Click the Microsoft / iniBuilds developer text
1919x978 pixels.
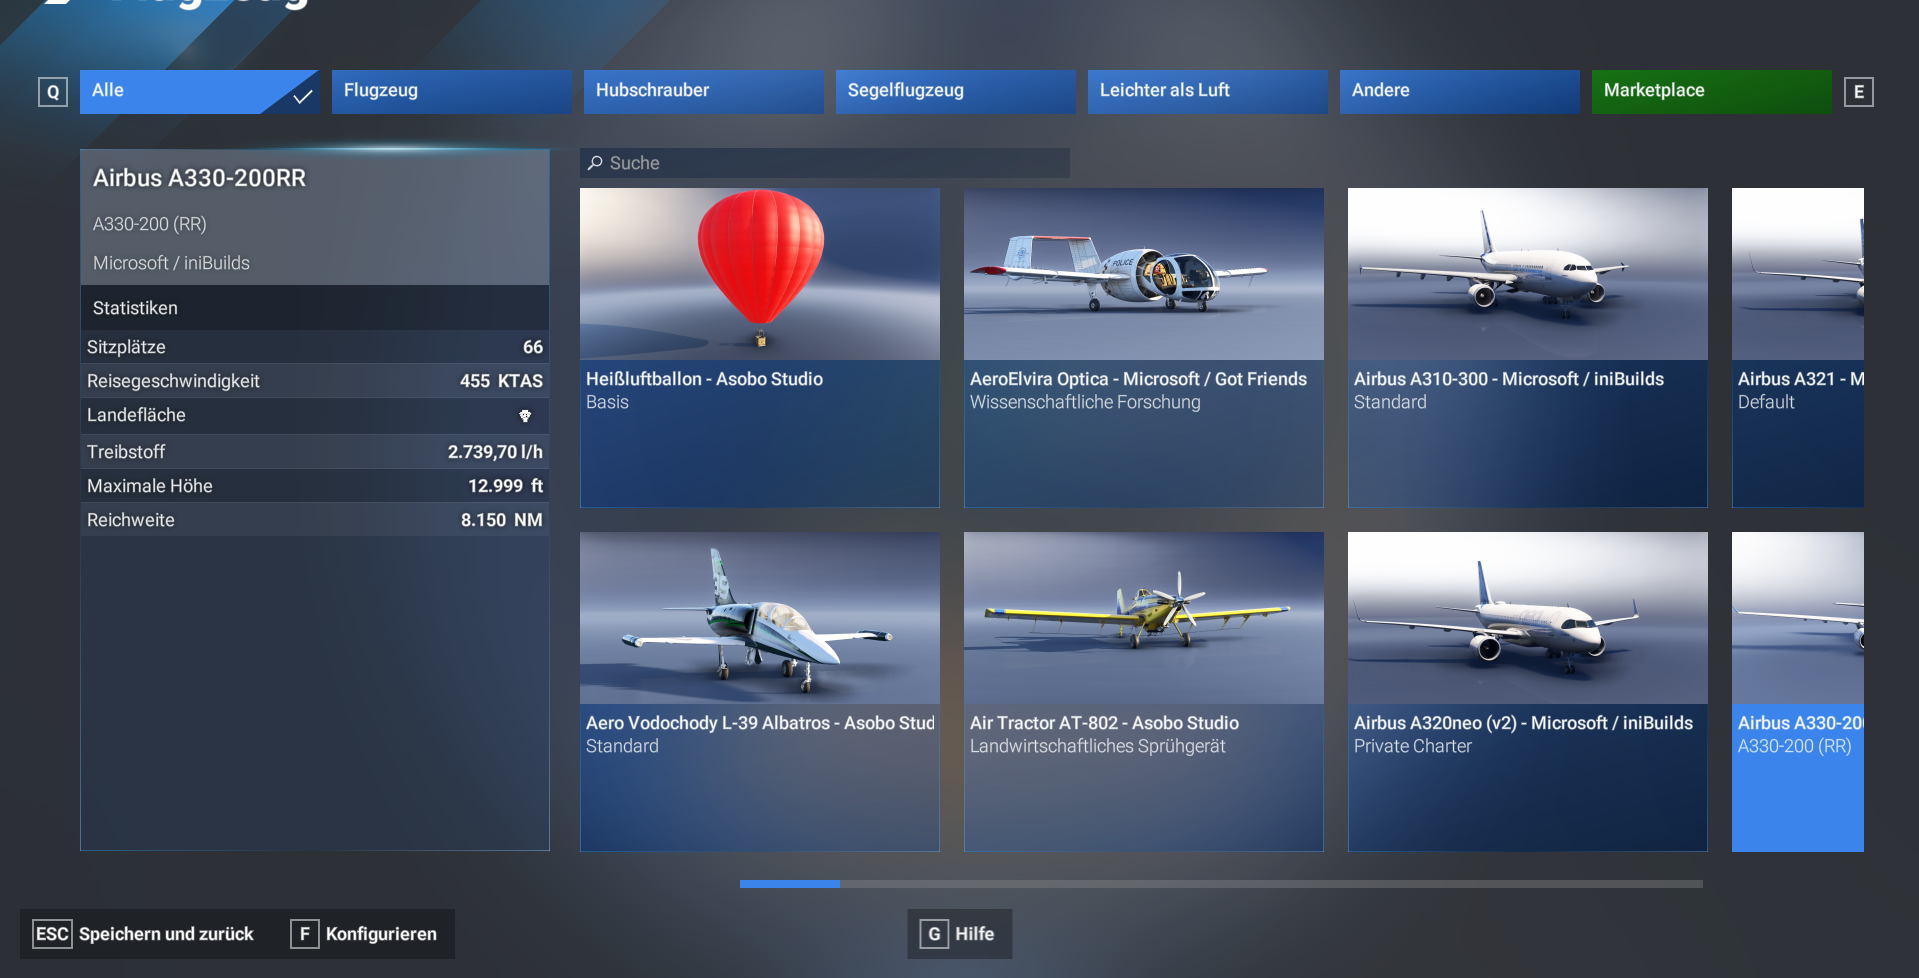pyautogui.click(x=171, y=263)
